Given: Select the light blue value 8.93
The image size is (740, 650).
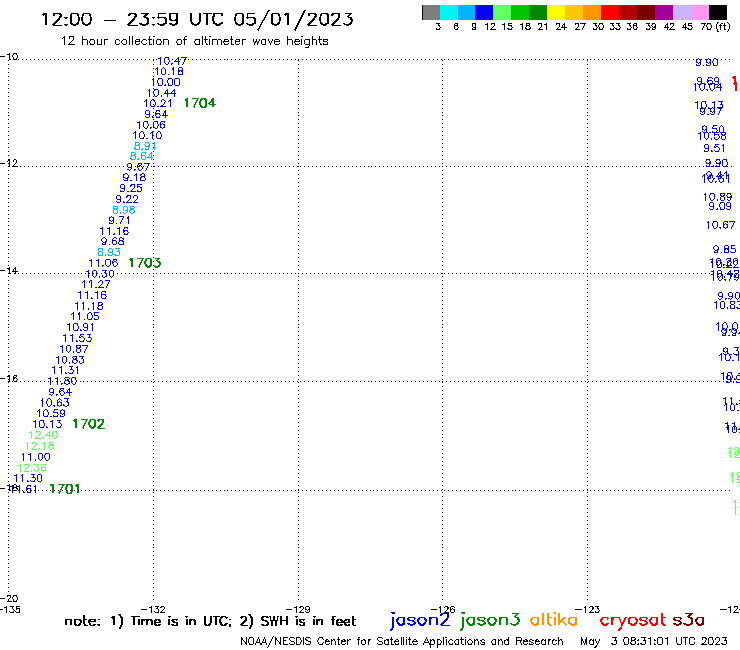Looking at the screenshot, I should click(x=109, y=252).
